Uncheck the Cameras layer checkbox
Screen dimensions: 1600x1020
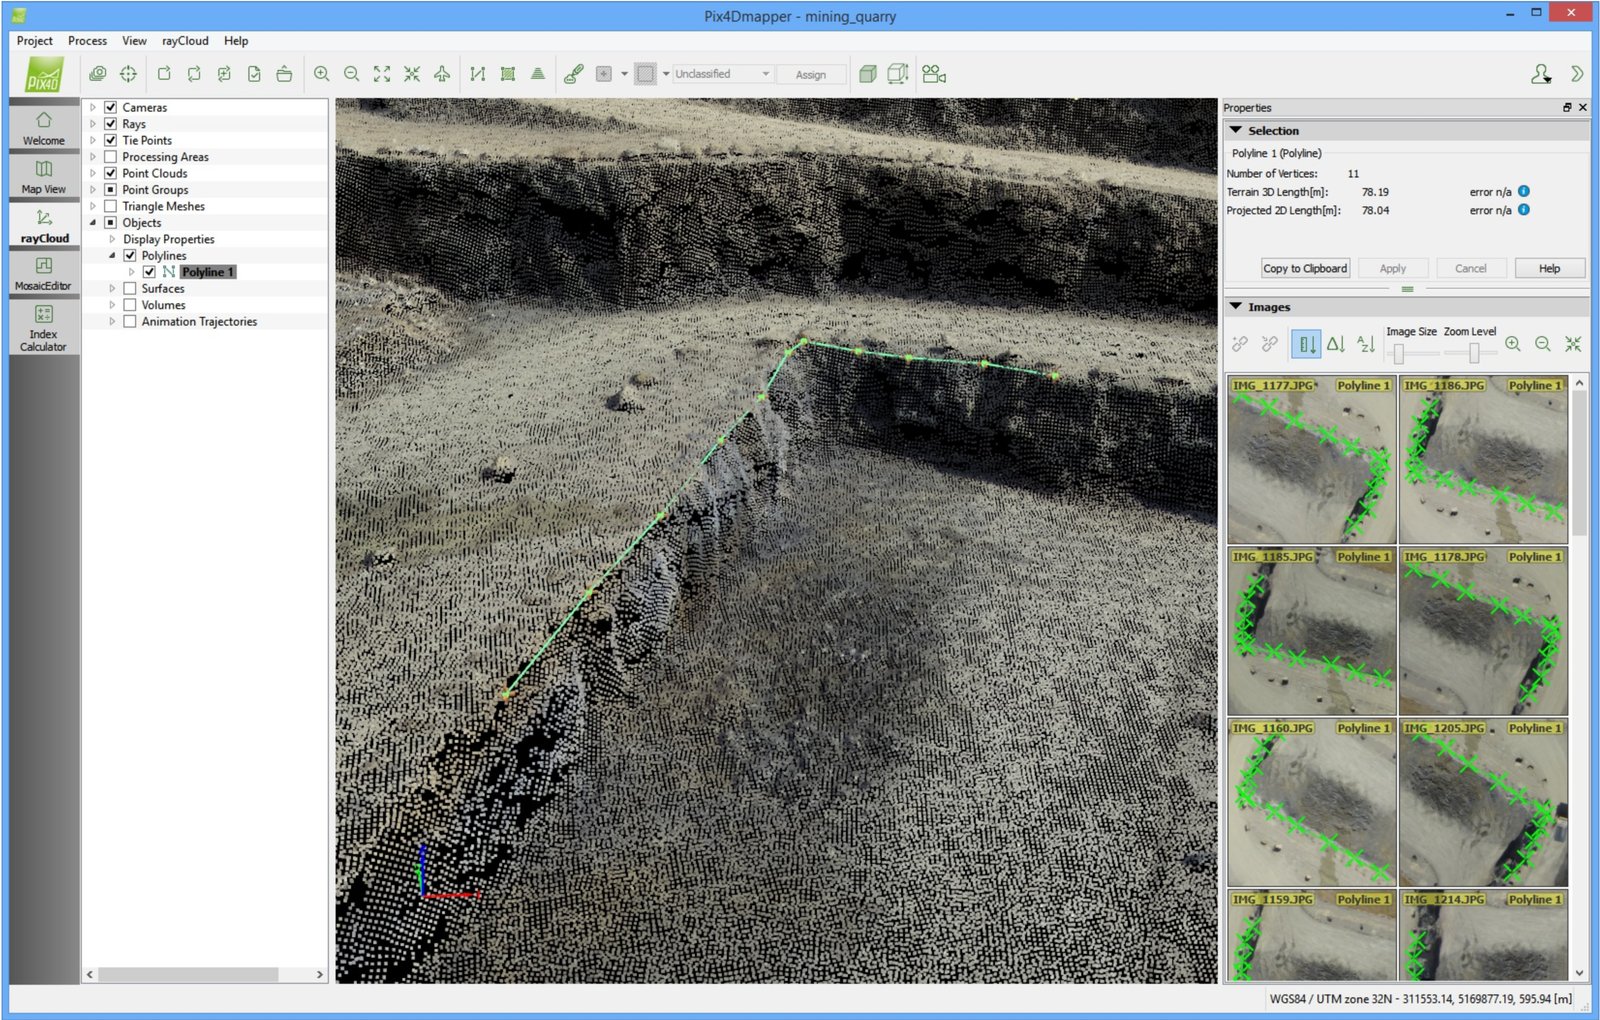point(111,107)
